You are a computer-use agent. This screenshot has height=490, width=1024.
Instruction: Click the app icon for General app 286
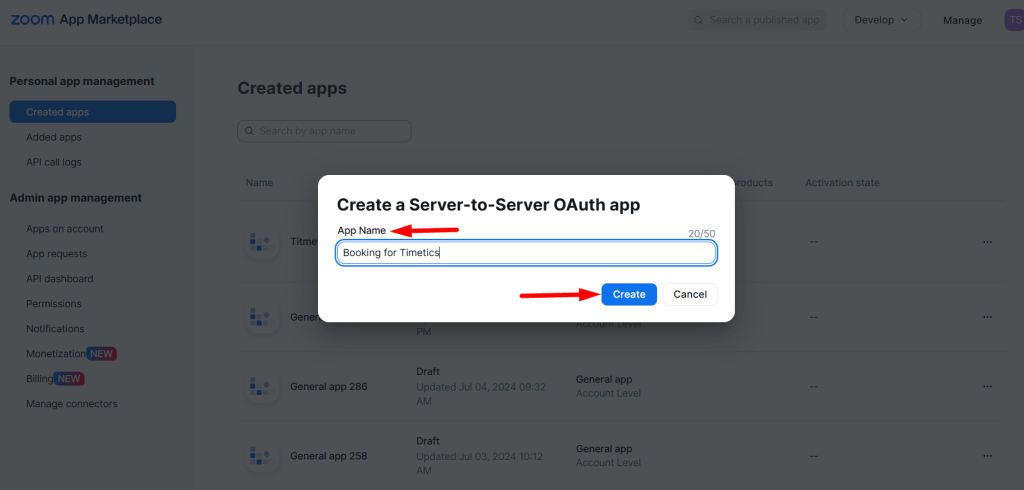click(263, 386)
